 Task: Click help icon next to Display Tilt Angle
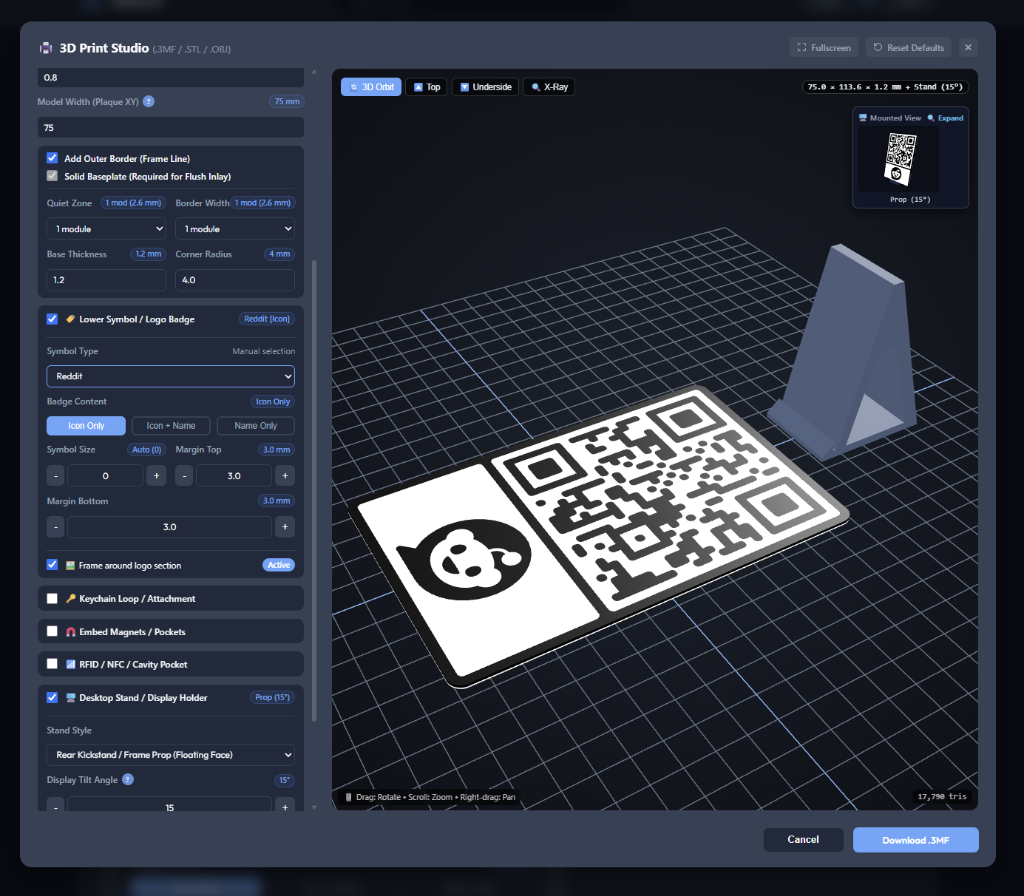pos(128,779)
